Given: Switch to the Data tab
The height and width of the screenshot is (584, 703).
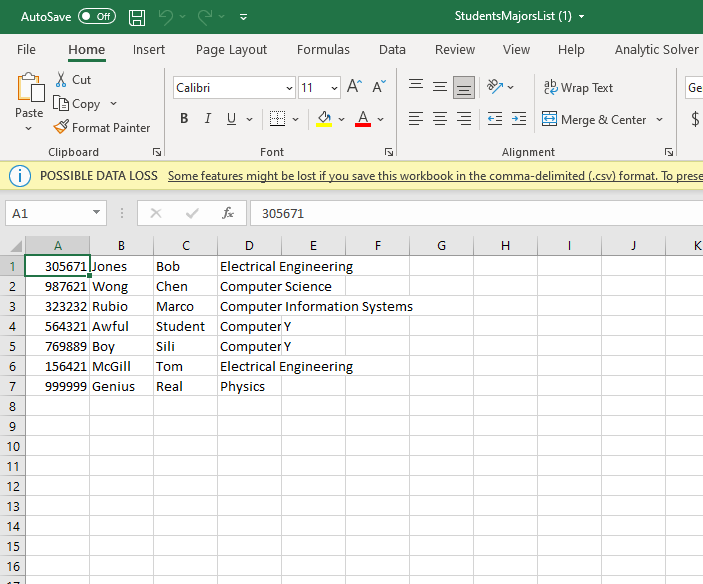Looking at the screenshot, I should click(392, 49).
